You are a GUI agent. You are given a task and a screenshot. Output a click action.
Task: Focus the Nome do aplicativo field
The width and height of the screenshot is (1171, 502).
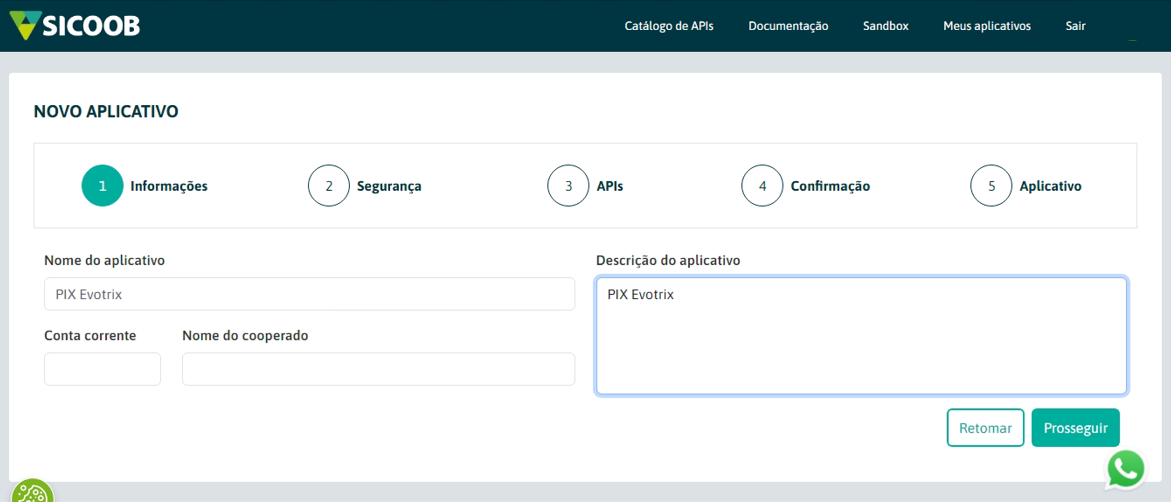[309, 294]
